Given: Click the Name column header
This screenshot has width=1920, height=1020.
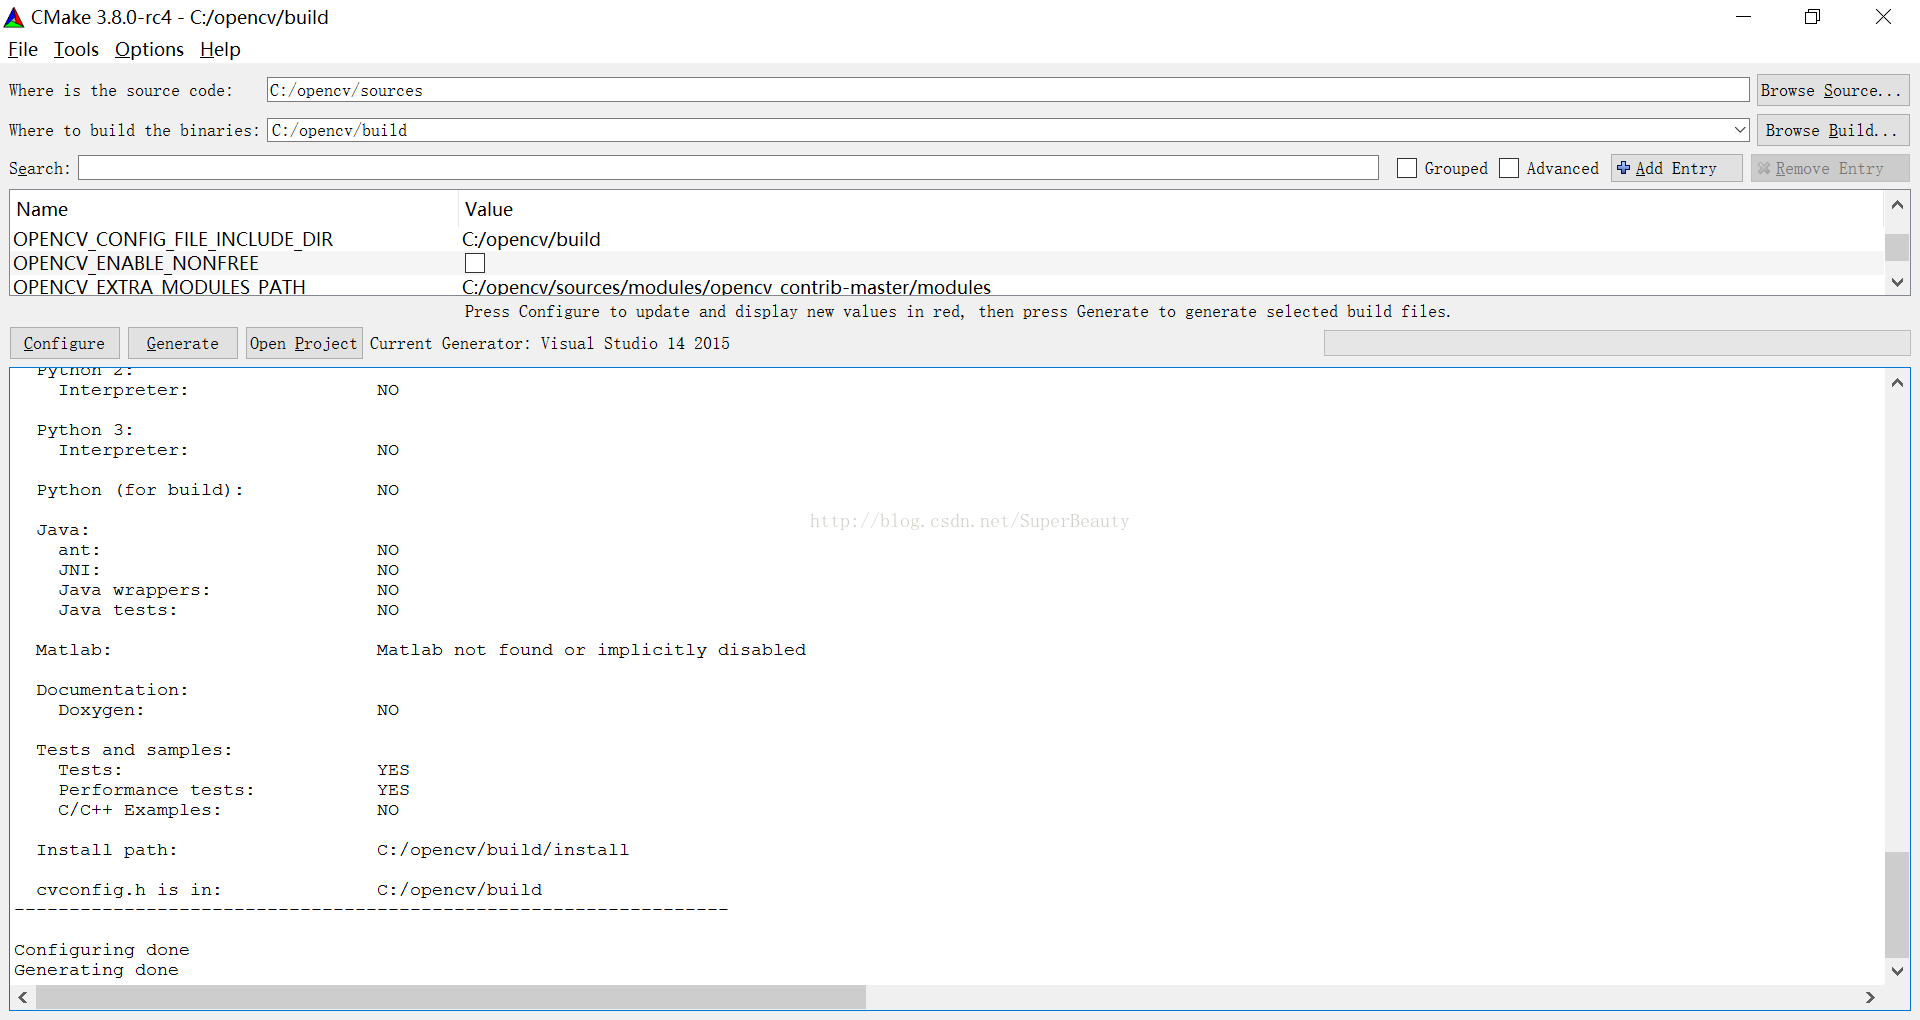Looking at the screenshot, I should coord(234,209).
